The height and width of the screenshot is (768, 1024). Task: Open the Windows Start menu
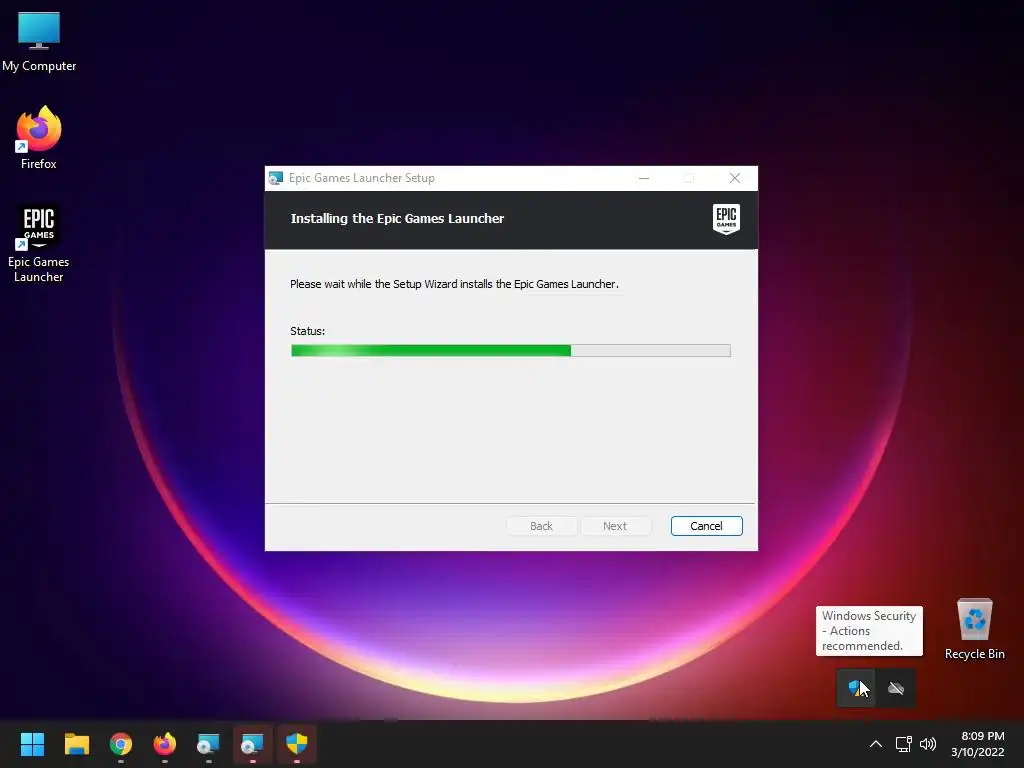(32, 744)
